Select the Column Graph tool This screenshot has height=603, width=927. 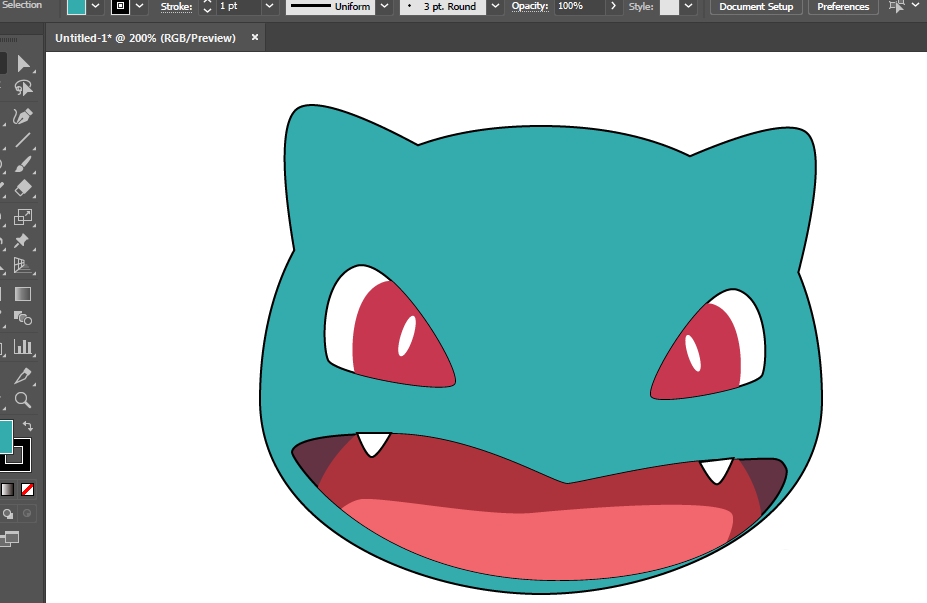(22, 346)
